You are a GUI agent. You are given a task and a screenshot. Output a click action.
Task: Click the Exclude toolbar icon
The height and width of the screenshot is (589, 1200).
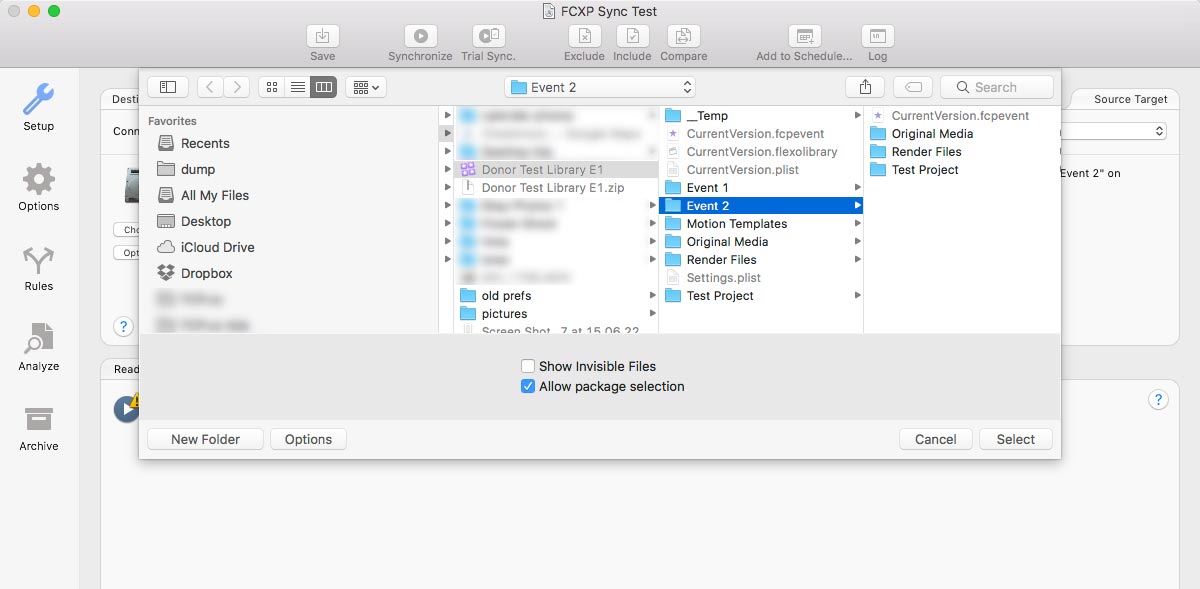tap(584, 37)
